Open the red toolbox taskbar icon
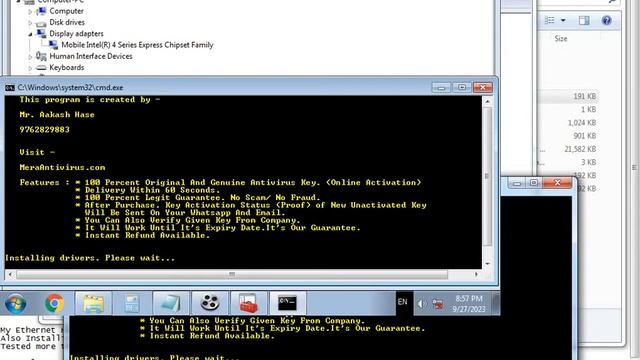Image resolution: width=640 pixels, height=360 pixels. tap(248, 304)
